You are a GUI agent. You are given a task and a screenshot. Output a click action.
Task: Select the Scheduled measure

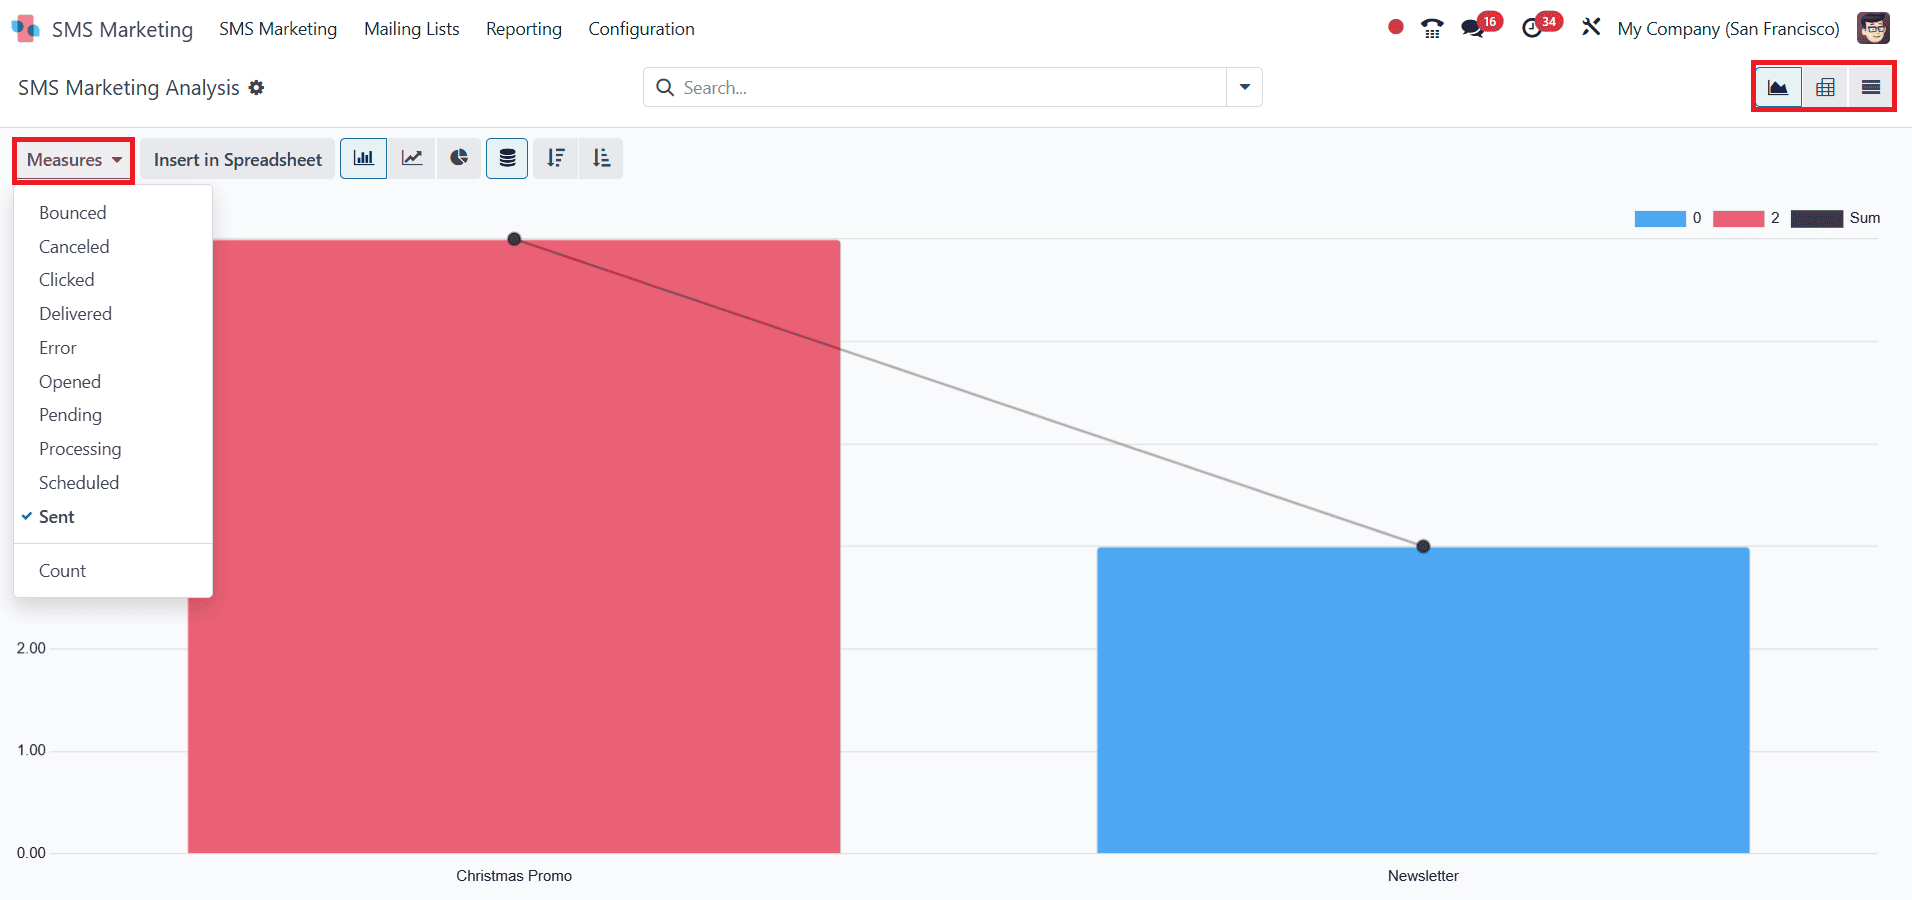(113, 483)
